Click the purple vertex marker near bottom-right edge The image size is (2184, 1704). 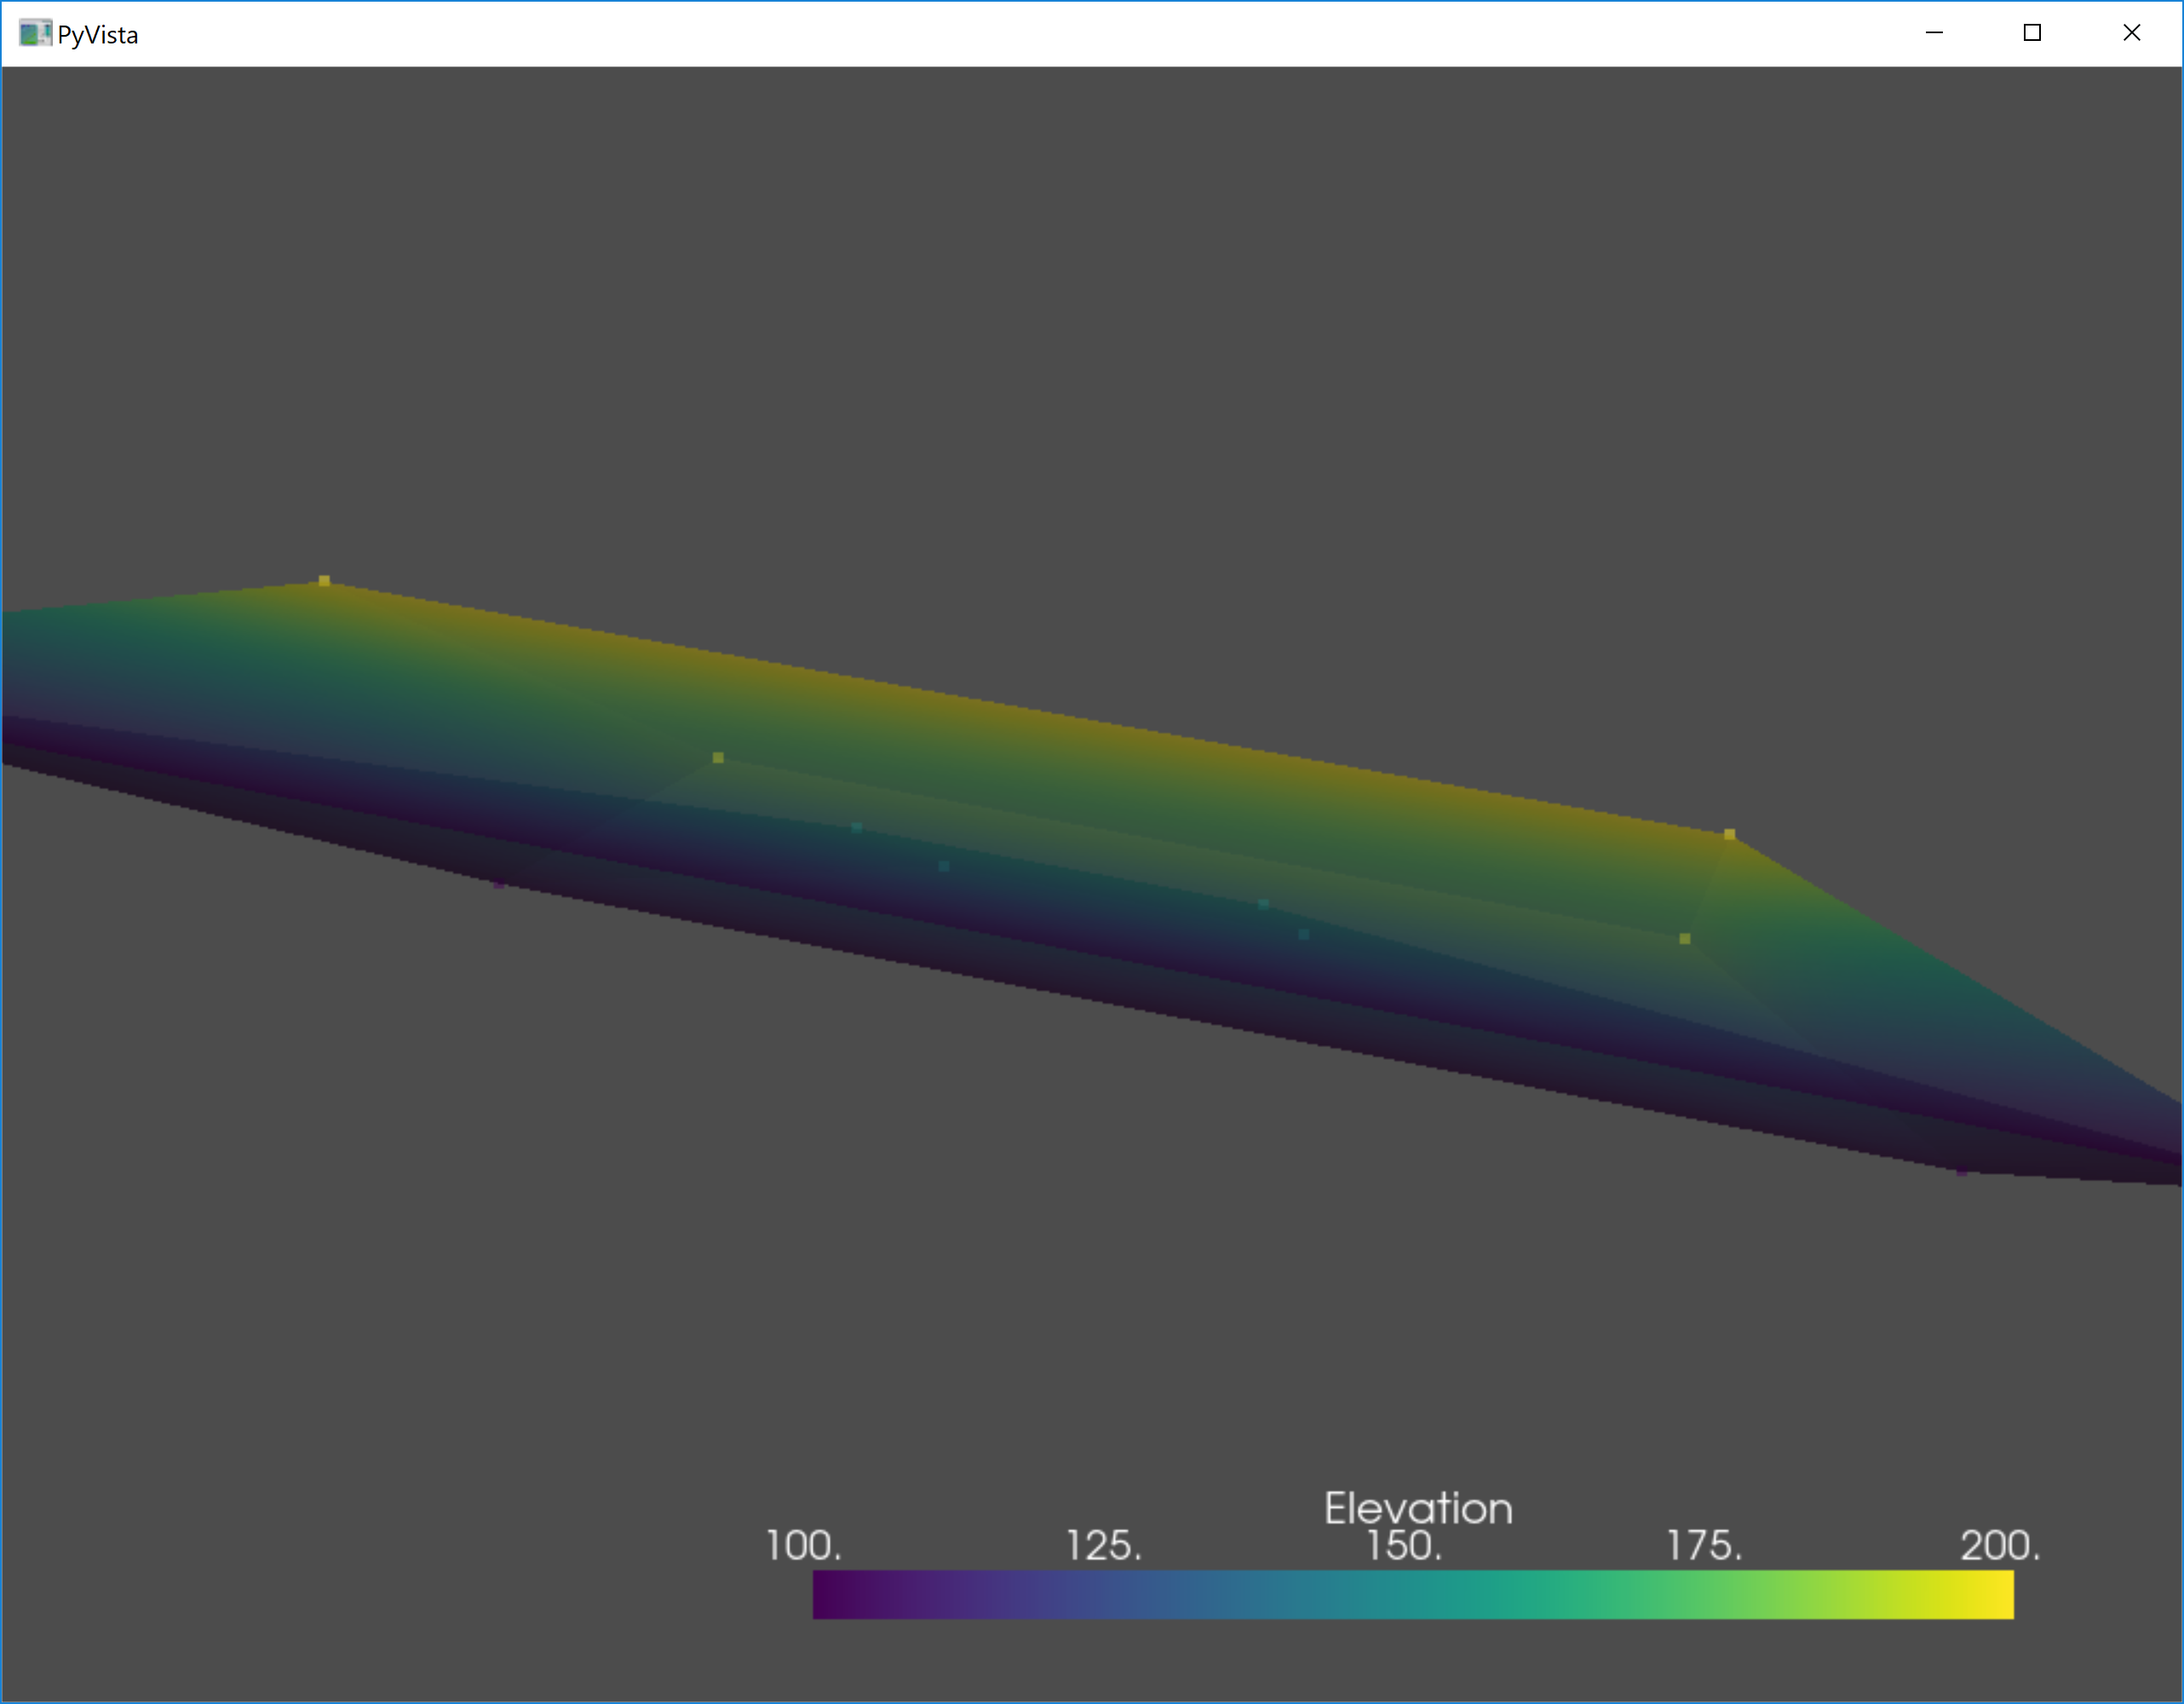coord(1962,1171)
